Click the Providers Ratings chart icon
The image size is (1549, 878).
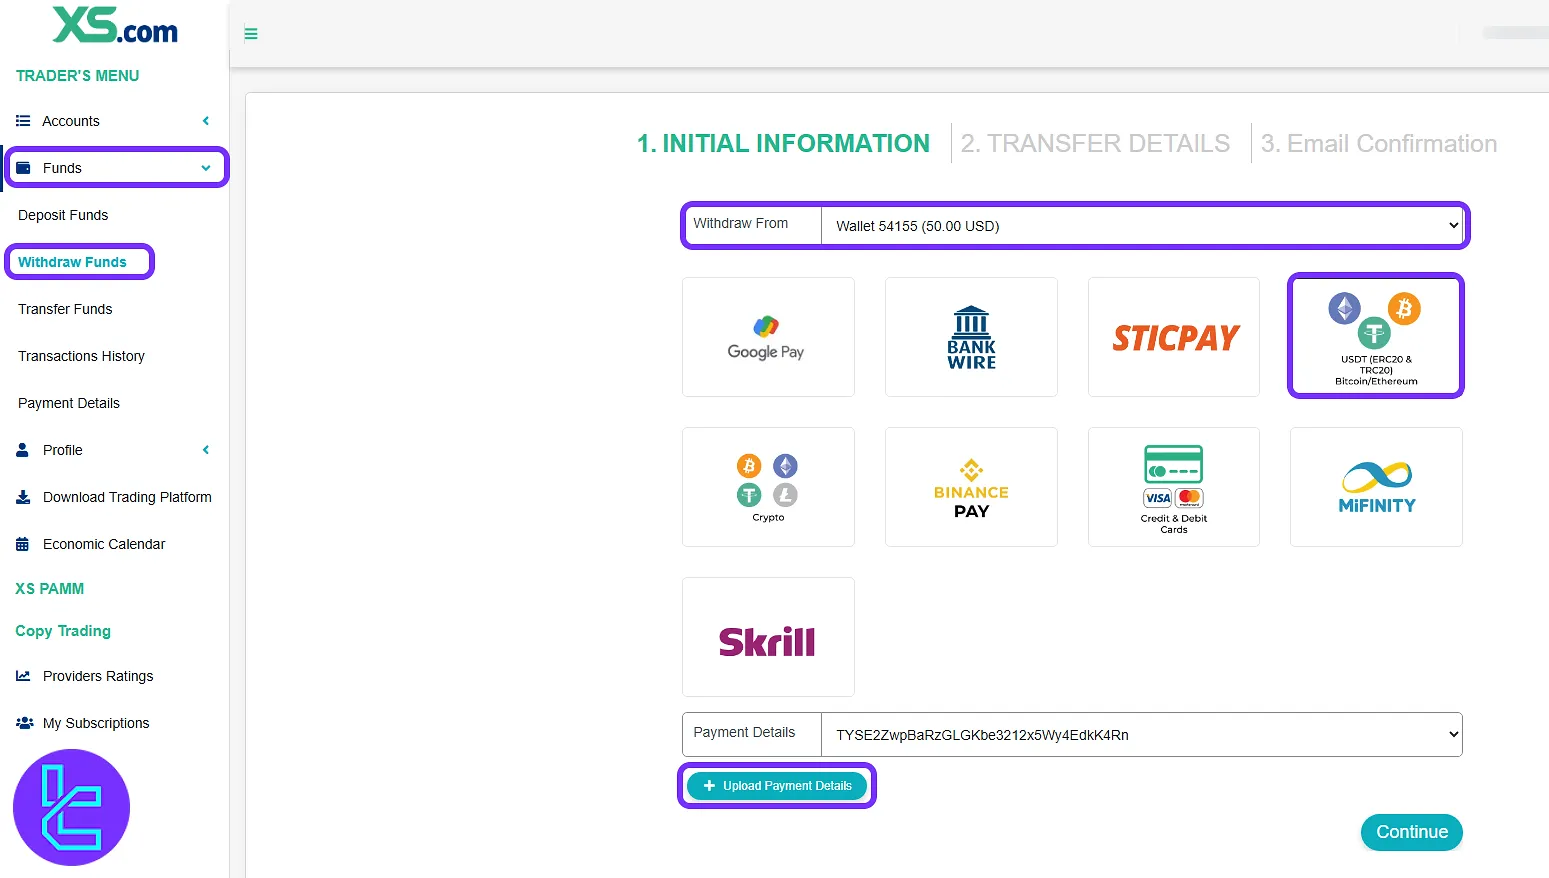tap(23, 676)
